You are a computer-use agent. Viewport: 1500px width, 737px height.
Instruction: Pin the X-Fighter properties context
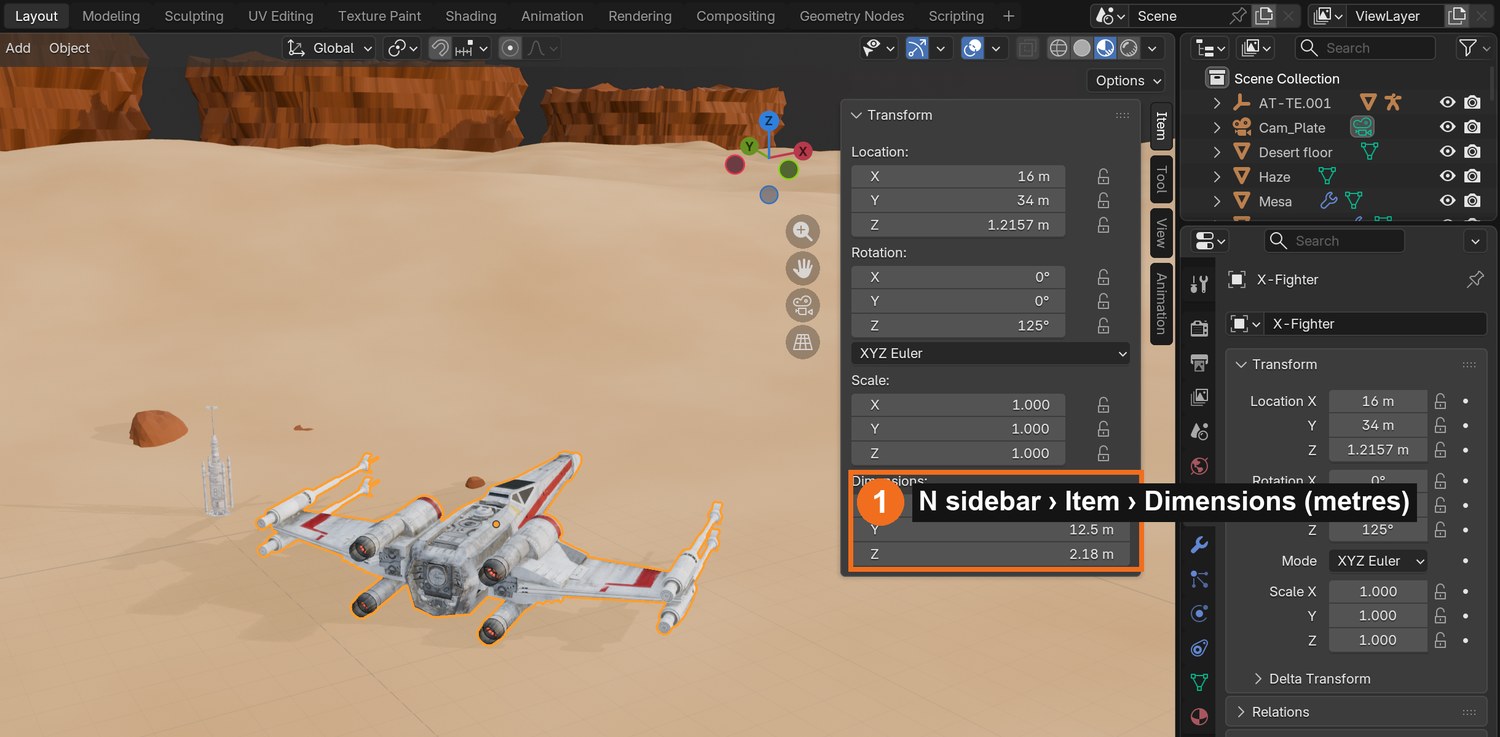click(1475, 280)
